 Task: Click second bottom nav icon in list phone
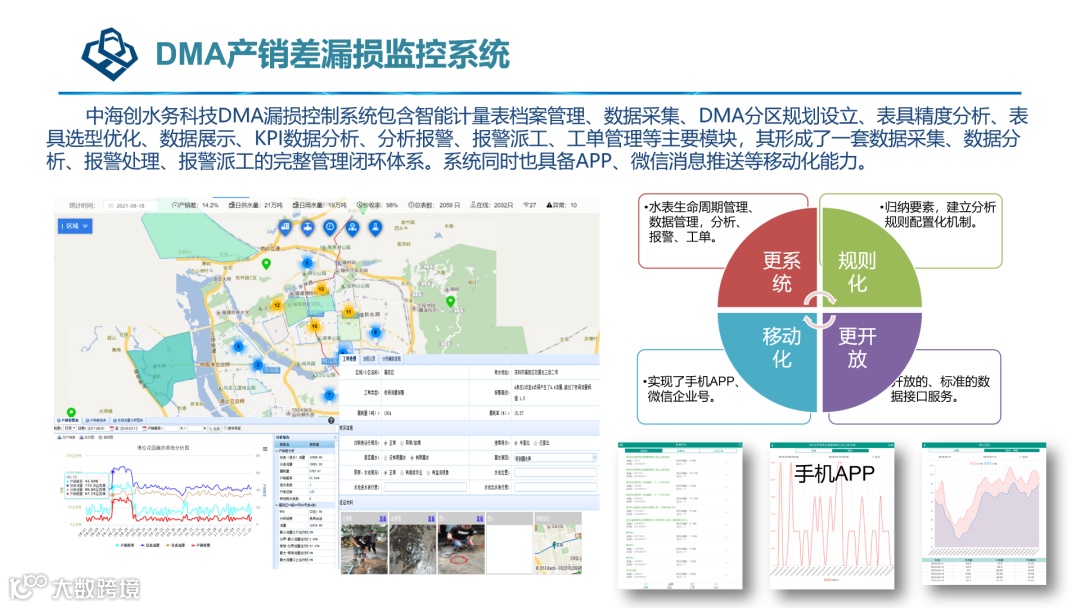[x=669, y=586]
